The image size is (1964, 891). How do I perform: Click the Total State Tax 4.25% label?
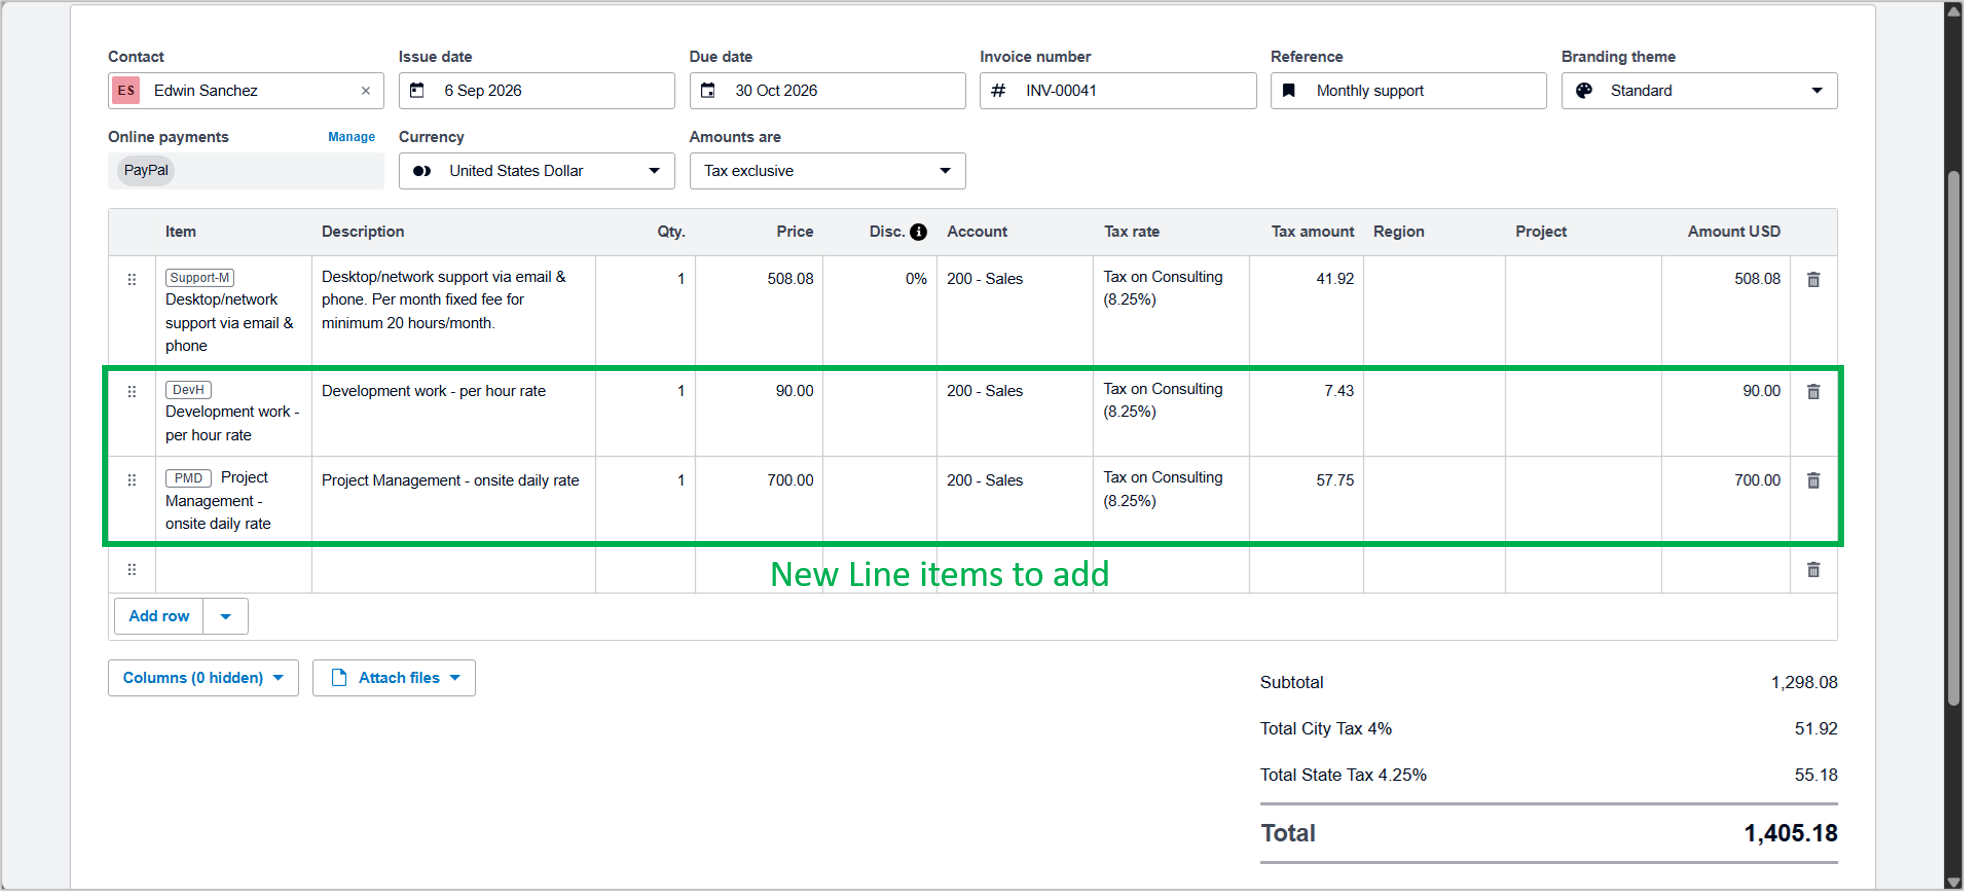tap(1343, 775)
